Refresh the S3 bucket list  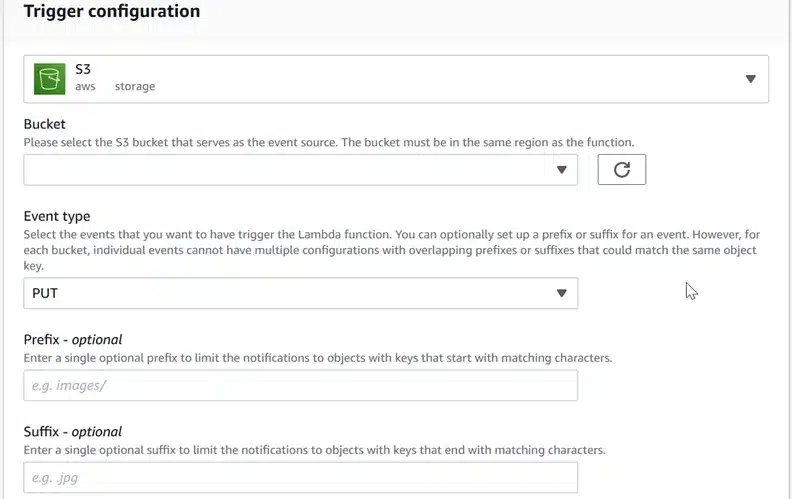point(621,170)
